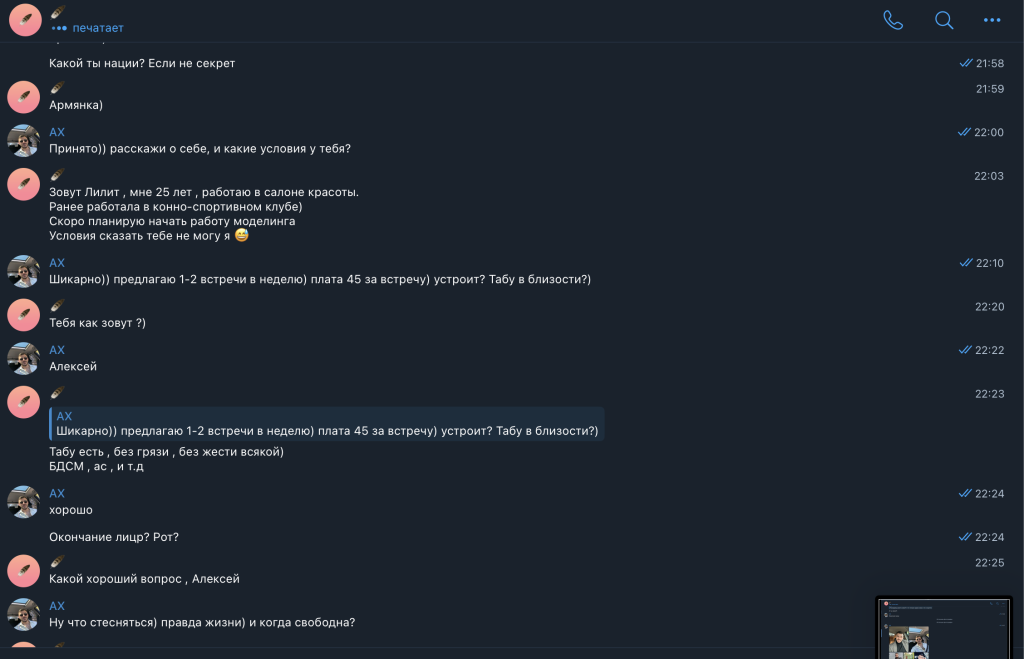The width and height of the screenshot is (1024, 659).
Task: Click the AX avatar beside "Ну что стесняться)"
Action: tap(24, 614)
